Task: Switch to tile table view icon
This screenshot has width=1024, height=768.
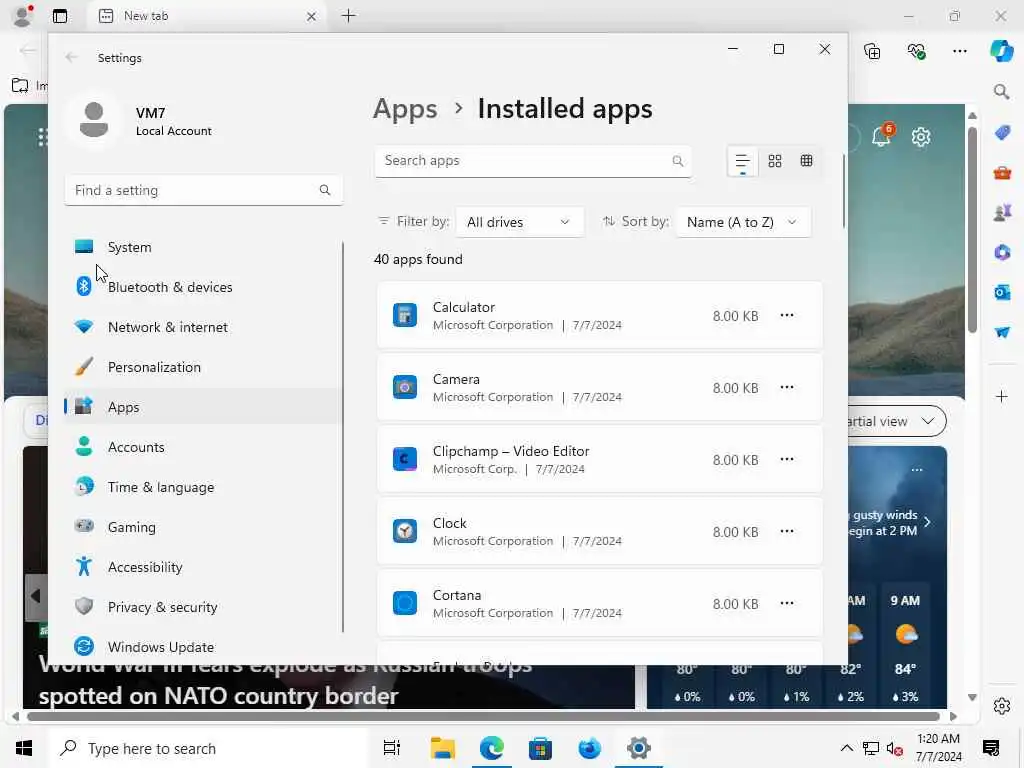Action: point(807,161)
